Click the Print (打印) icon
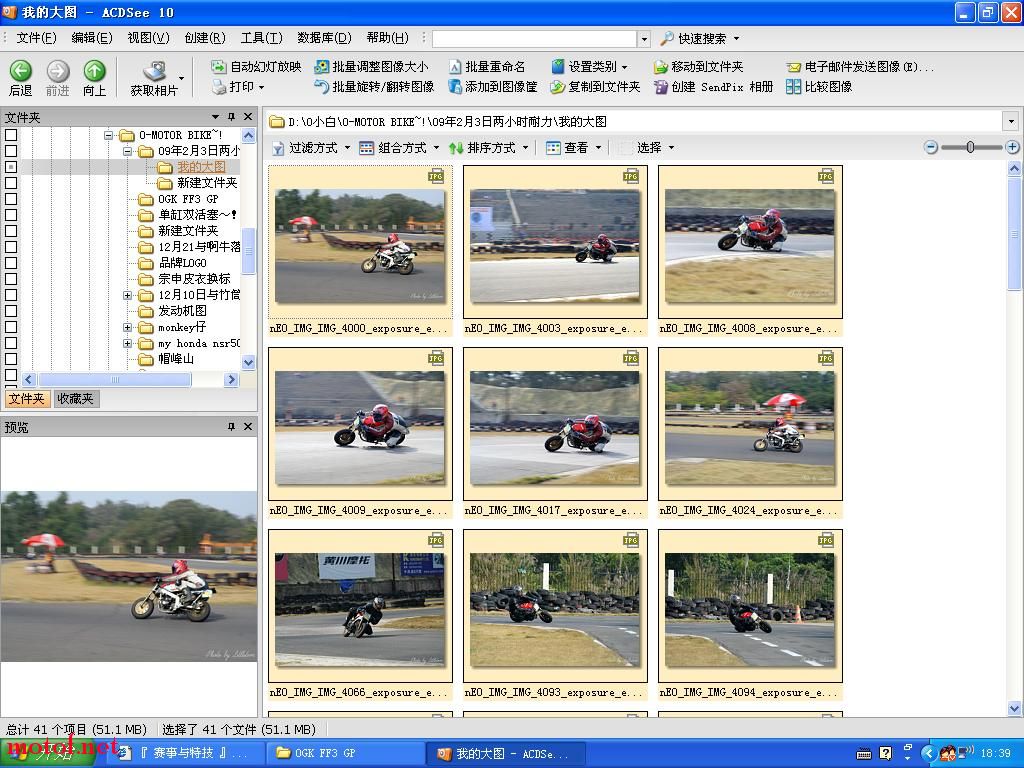 point(218,86)
